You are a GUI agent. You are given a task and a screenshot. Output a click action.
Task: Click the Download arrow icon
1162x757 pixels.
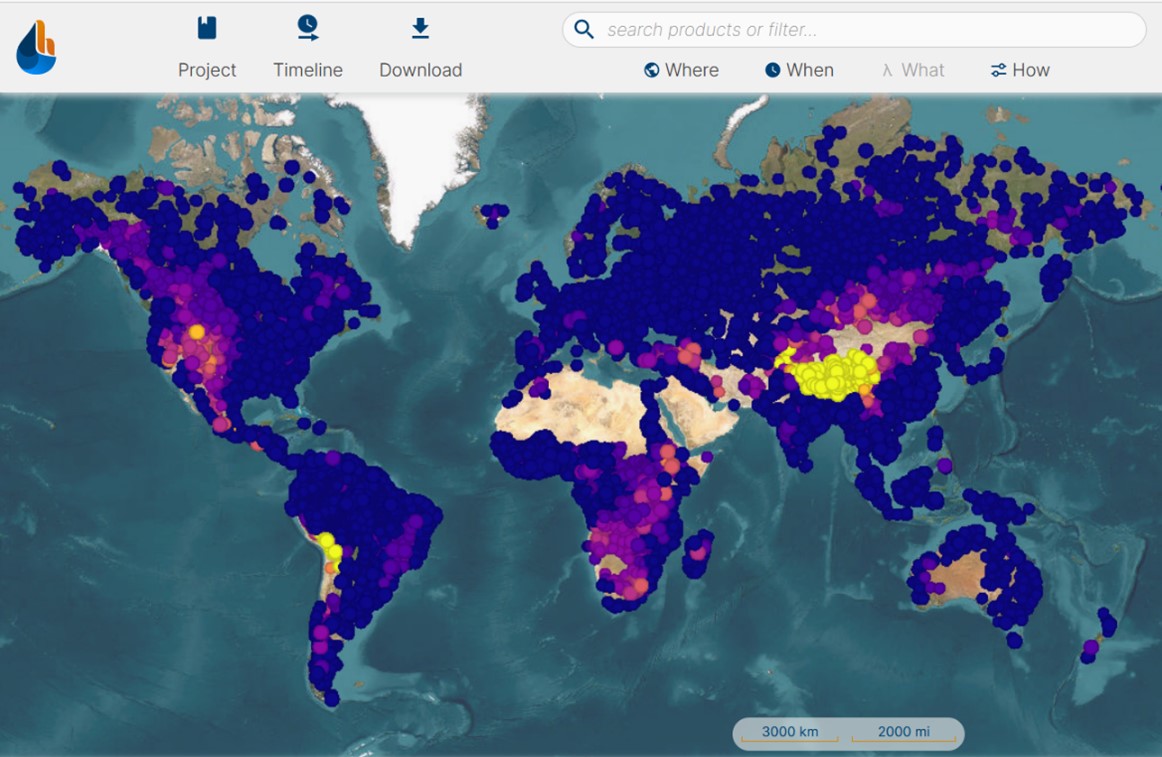click(x=419, y=27)
